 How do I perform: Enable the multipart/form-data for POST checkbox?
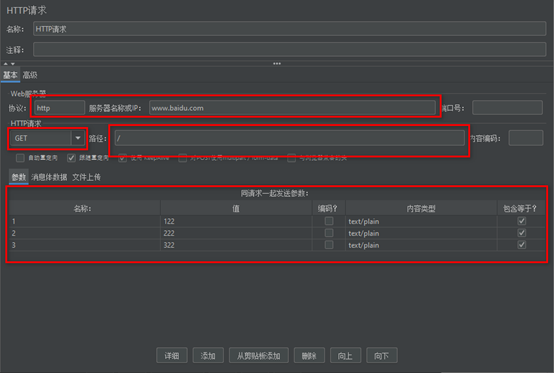point(183,158)
